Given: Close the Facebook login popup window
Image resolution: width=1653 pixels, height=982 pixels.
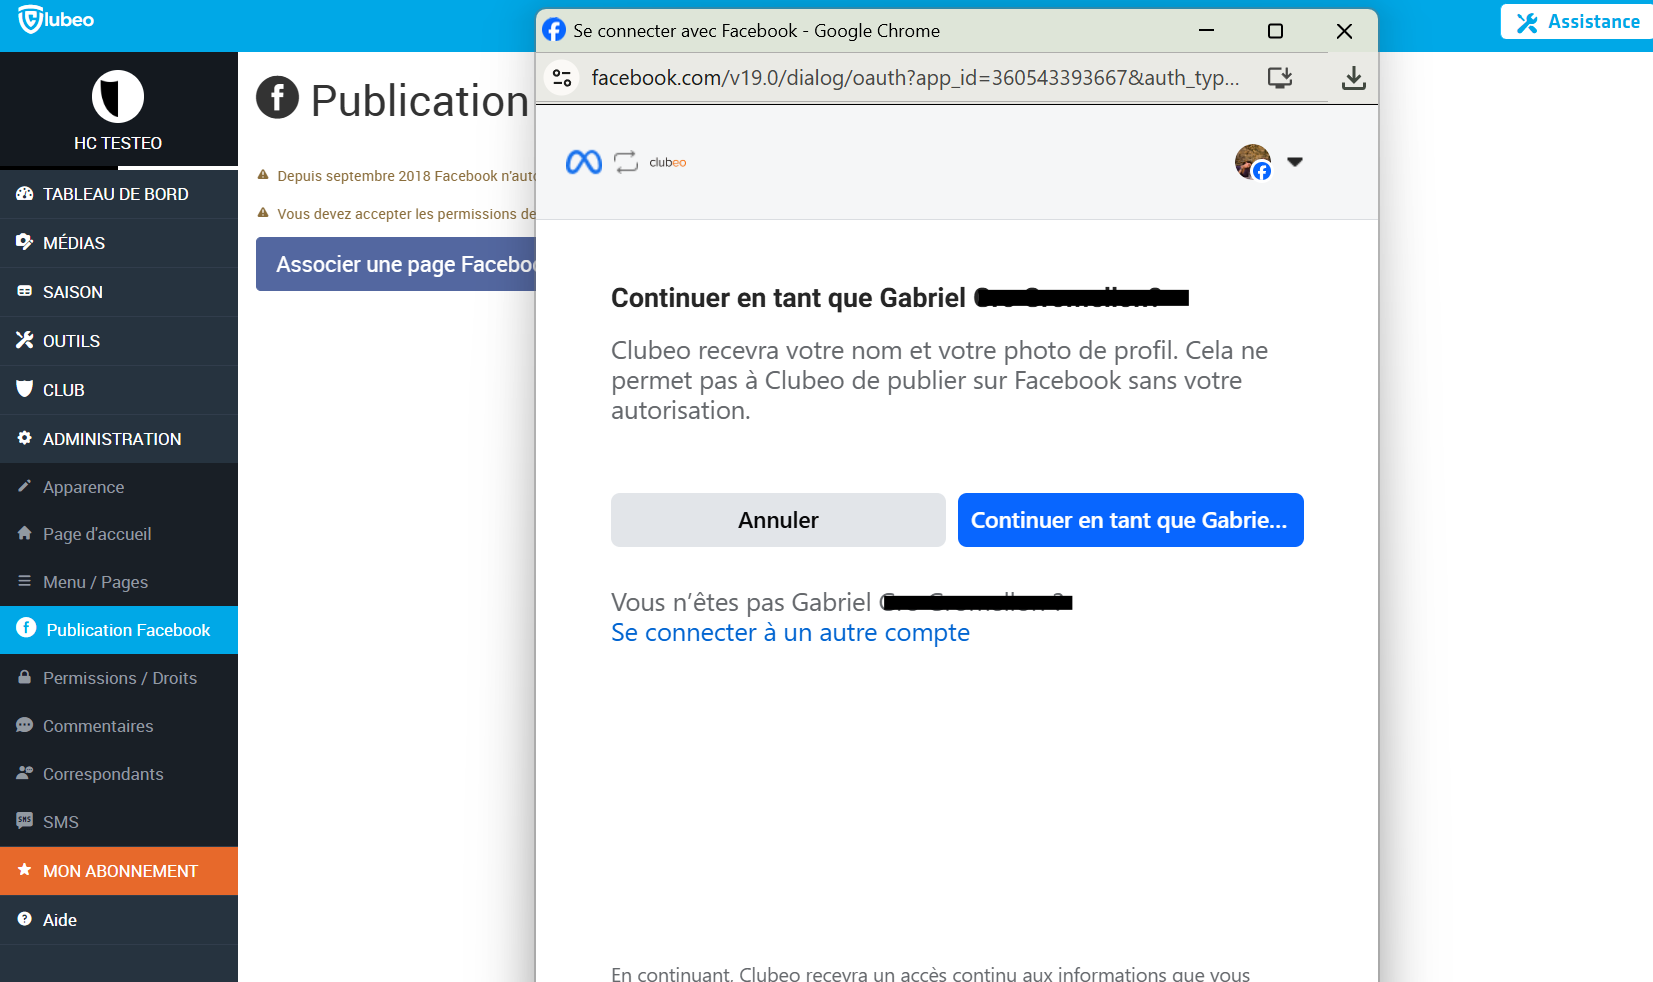Looking at the screenshot, I should (x=1344, y=31).
